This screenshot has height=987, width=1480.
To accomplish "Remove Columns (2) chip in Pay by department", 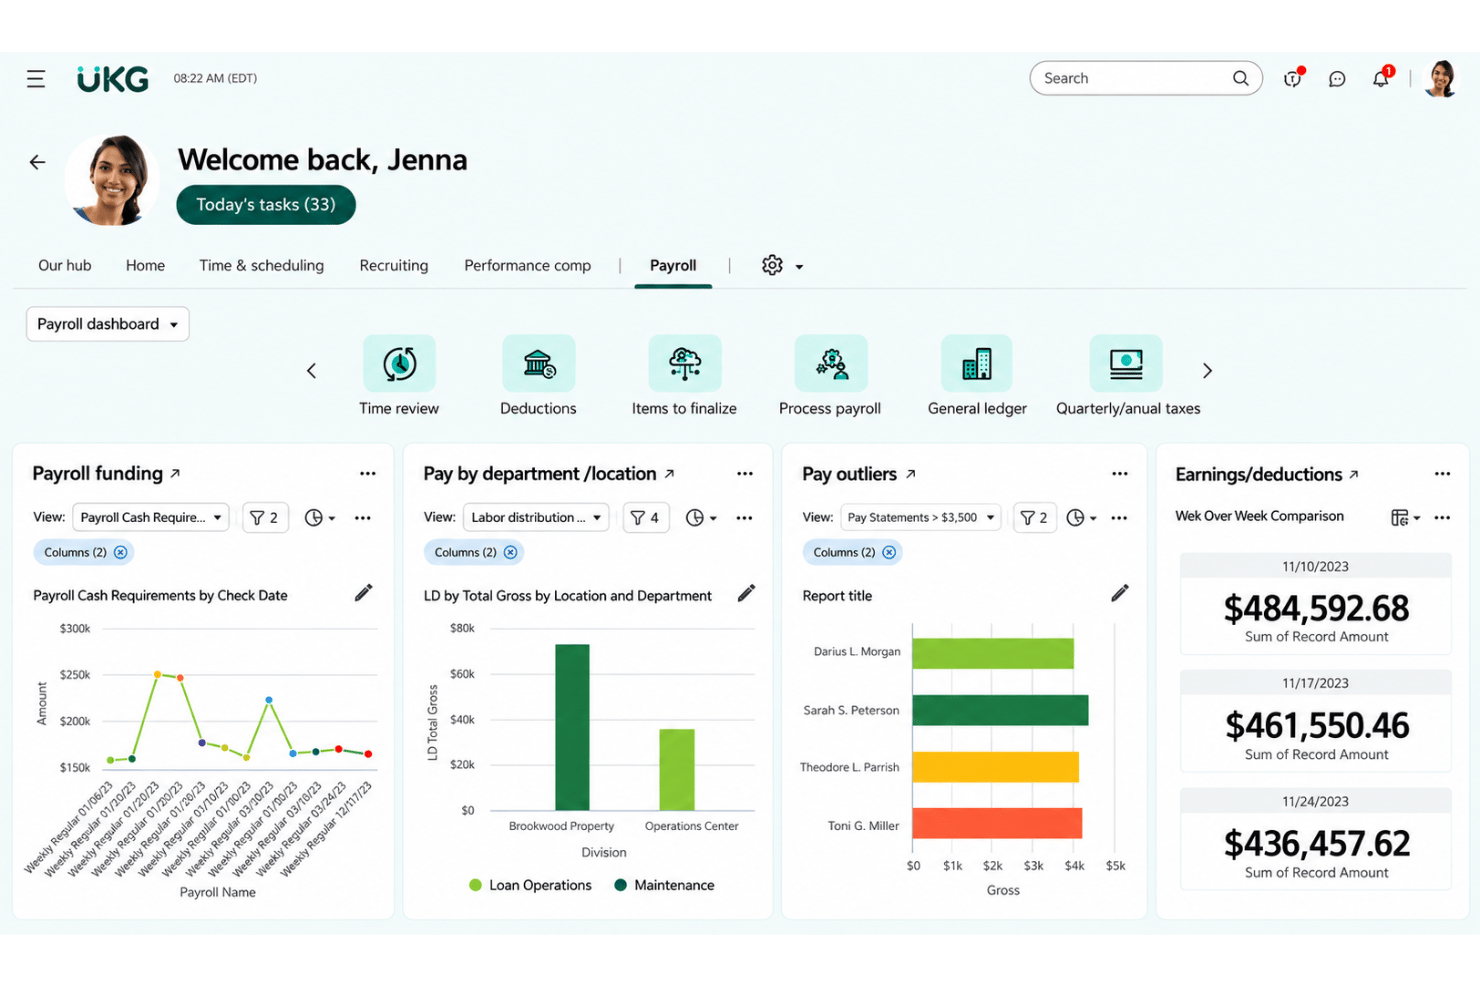I will (511, 552).
